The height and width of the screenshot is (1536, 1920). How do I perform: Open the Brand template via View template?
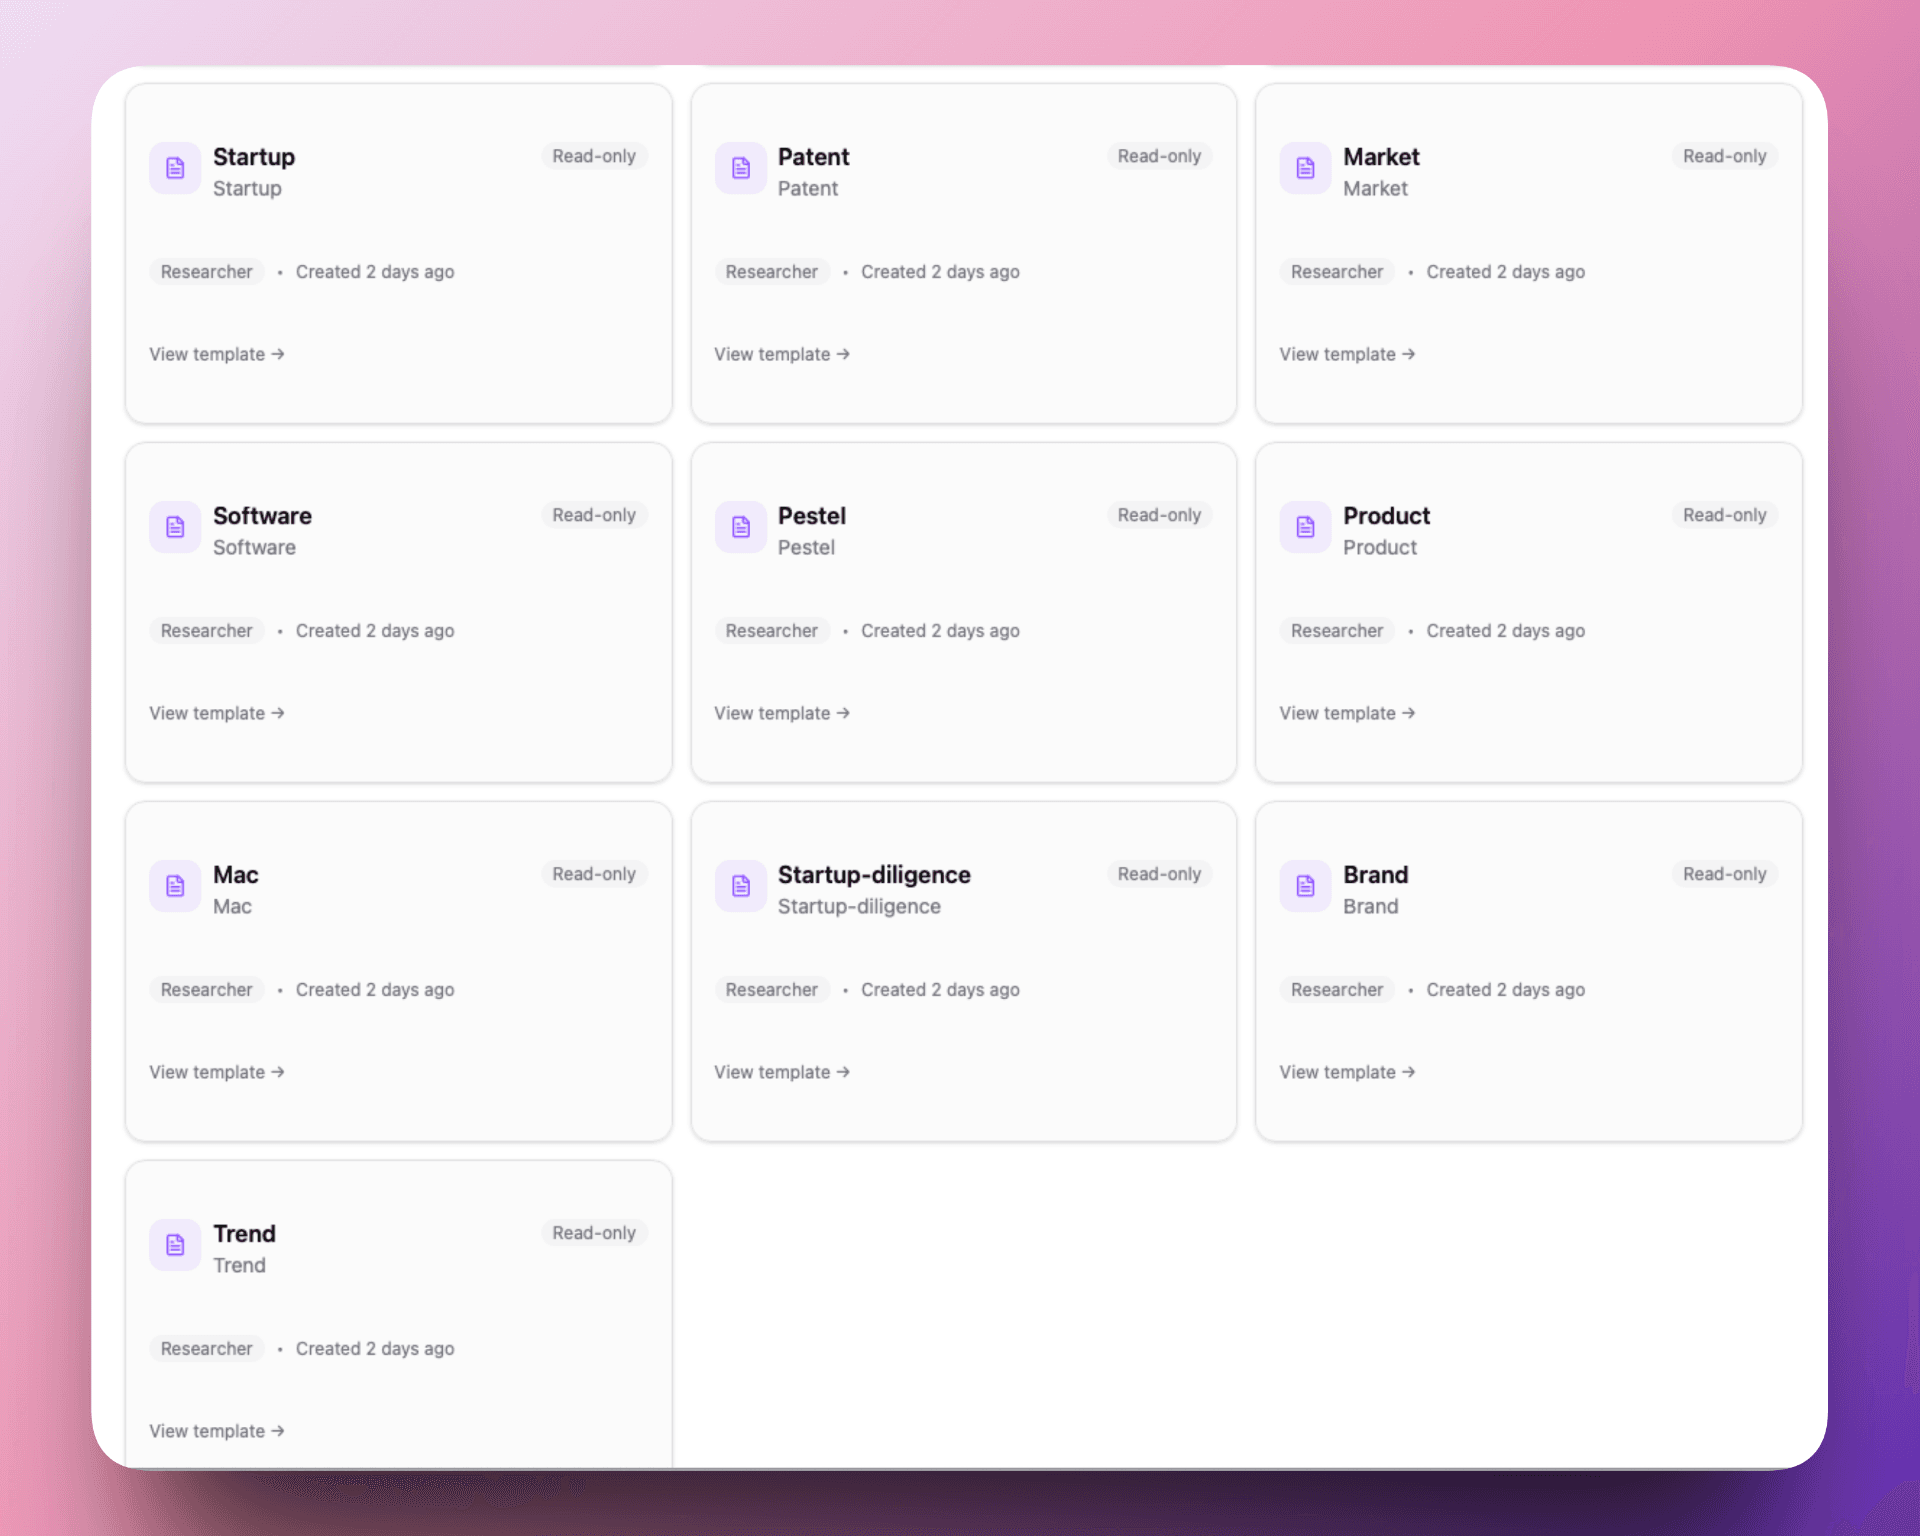tap(1346, 1071)
